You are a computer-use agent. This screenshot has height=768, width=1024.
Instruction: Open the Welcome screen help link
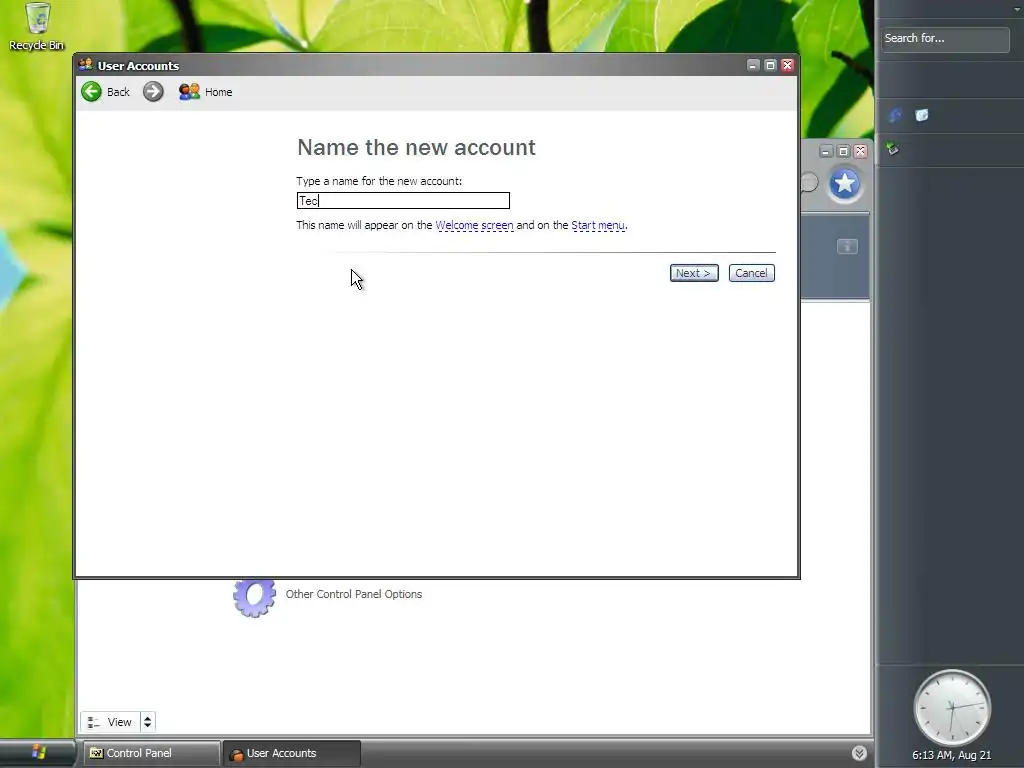(474, 225)
